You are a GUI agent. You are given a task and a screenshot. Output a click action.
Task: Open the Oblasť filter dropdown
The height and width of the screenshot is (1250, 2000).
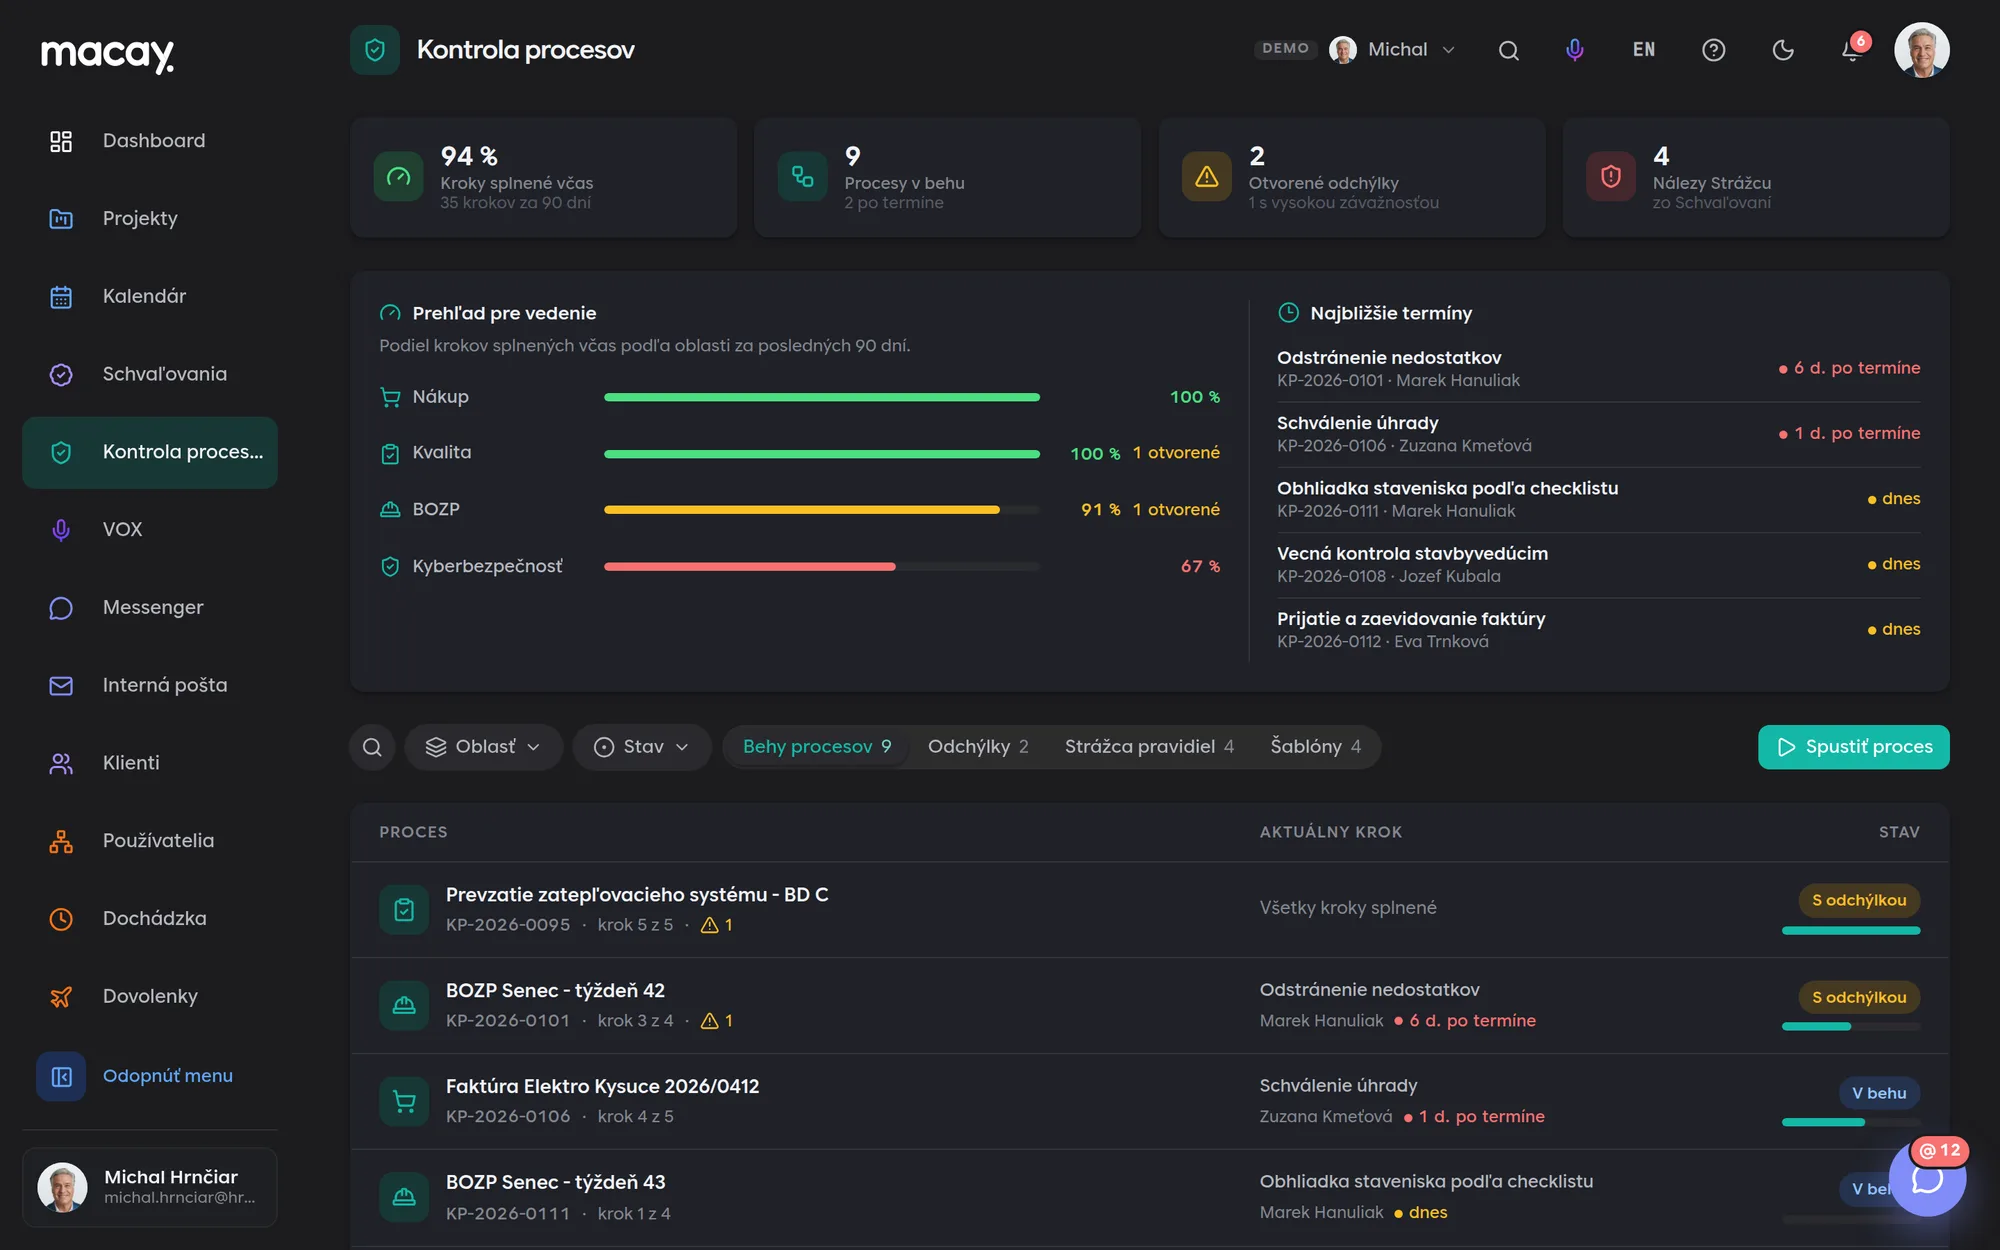click(x=484, y=747)
